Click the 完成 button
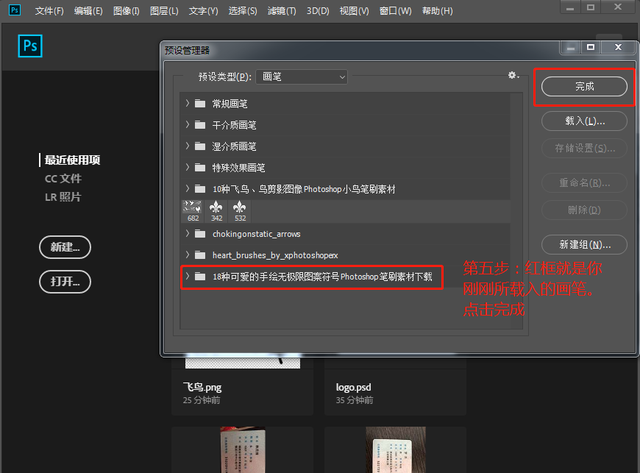The height and width of the screenshot is (473, 640). pyautogui.click(x=584, y=87)
